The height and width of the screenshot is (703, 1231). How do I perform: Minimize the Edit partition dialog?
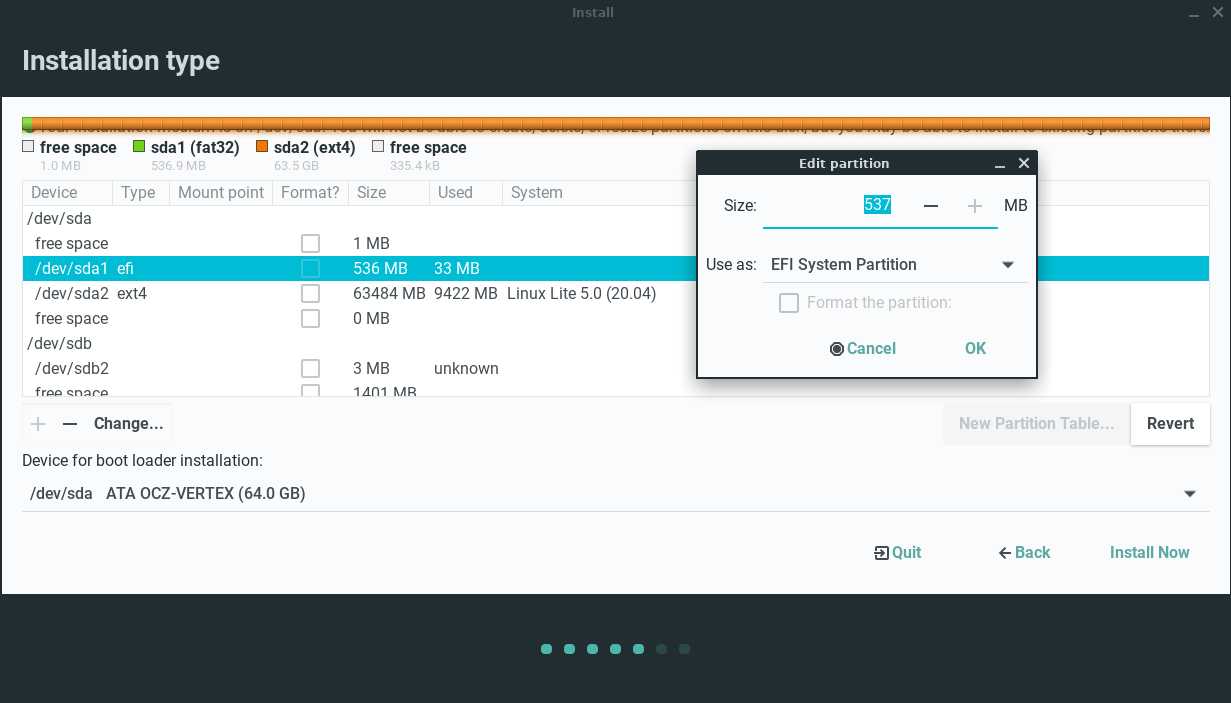[999, 163]
